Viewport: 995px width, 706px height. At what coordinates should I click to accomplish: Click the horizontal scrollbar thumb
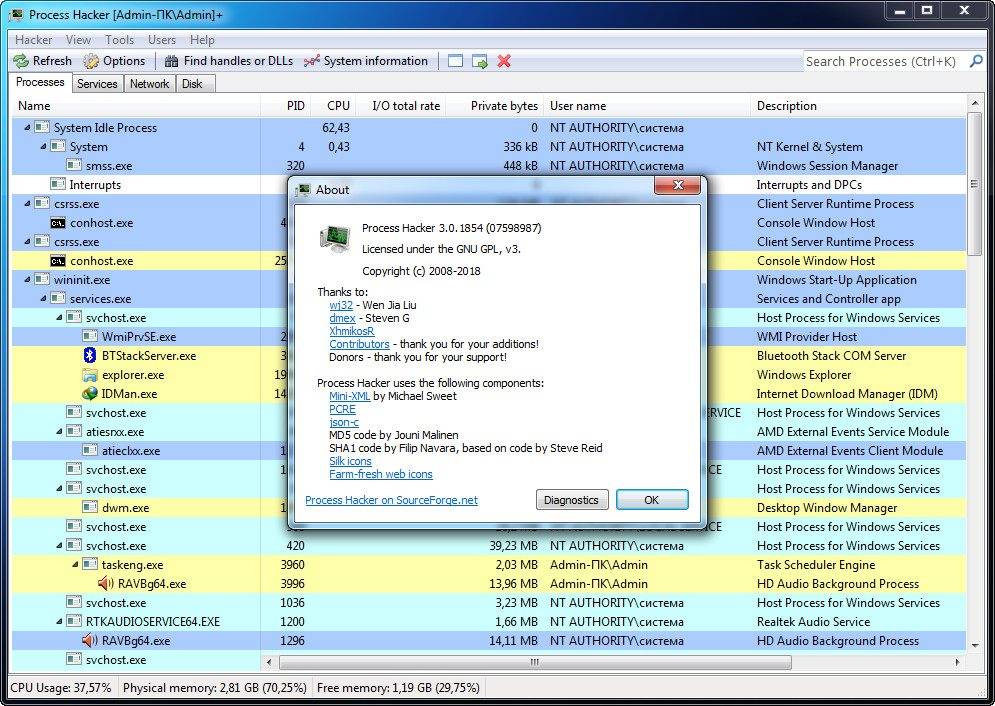point(535,662)
